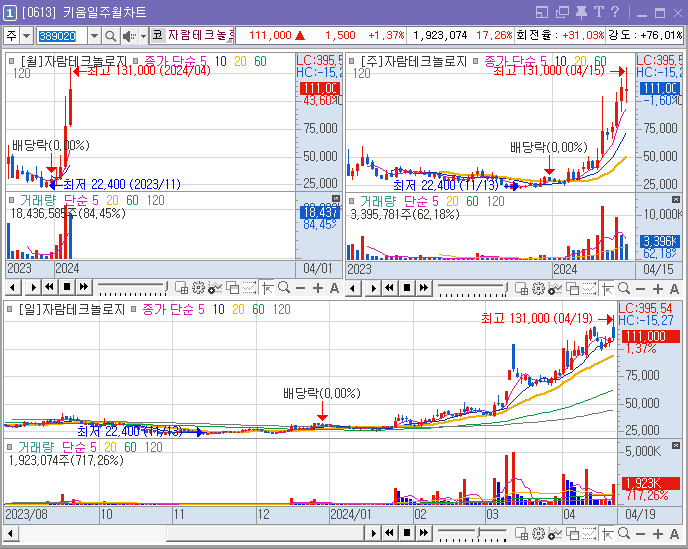Play forward on the weekly chart toolbar
Screen dimensions: 688x549
(373, 288)
